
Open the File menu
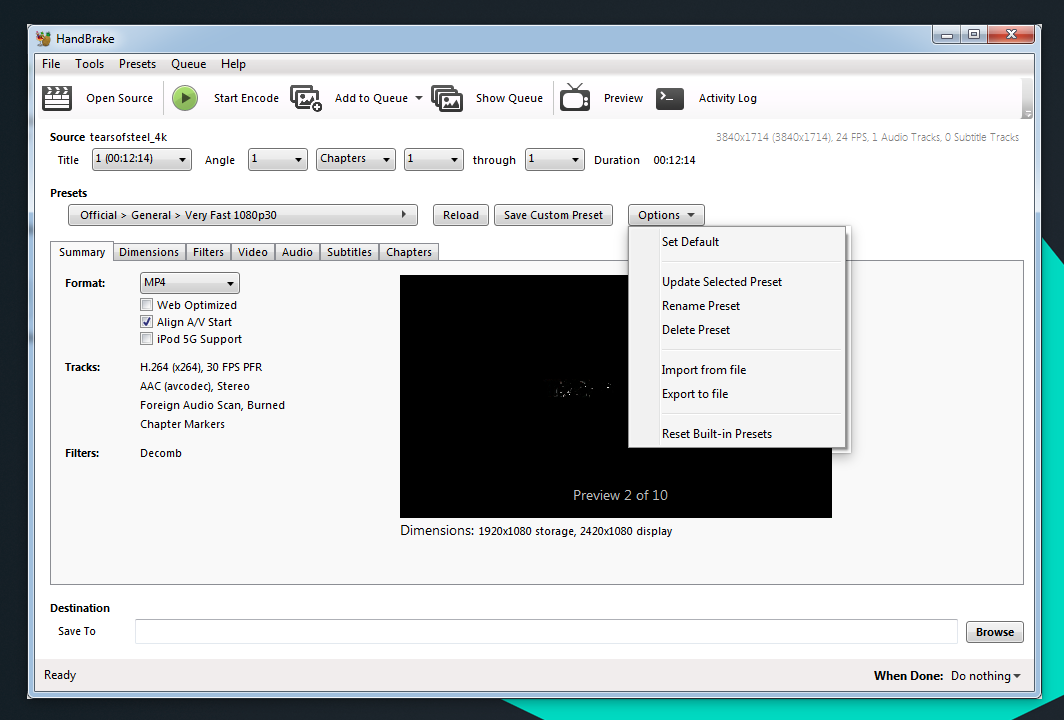[x=51, y=64]
